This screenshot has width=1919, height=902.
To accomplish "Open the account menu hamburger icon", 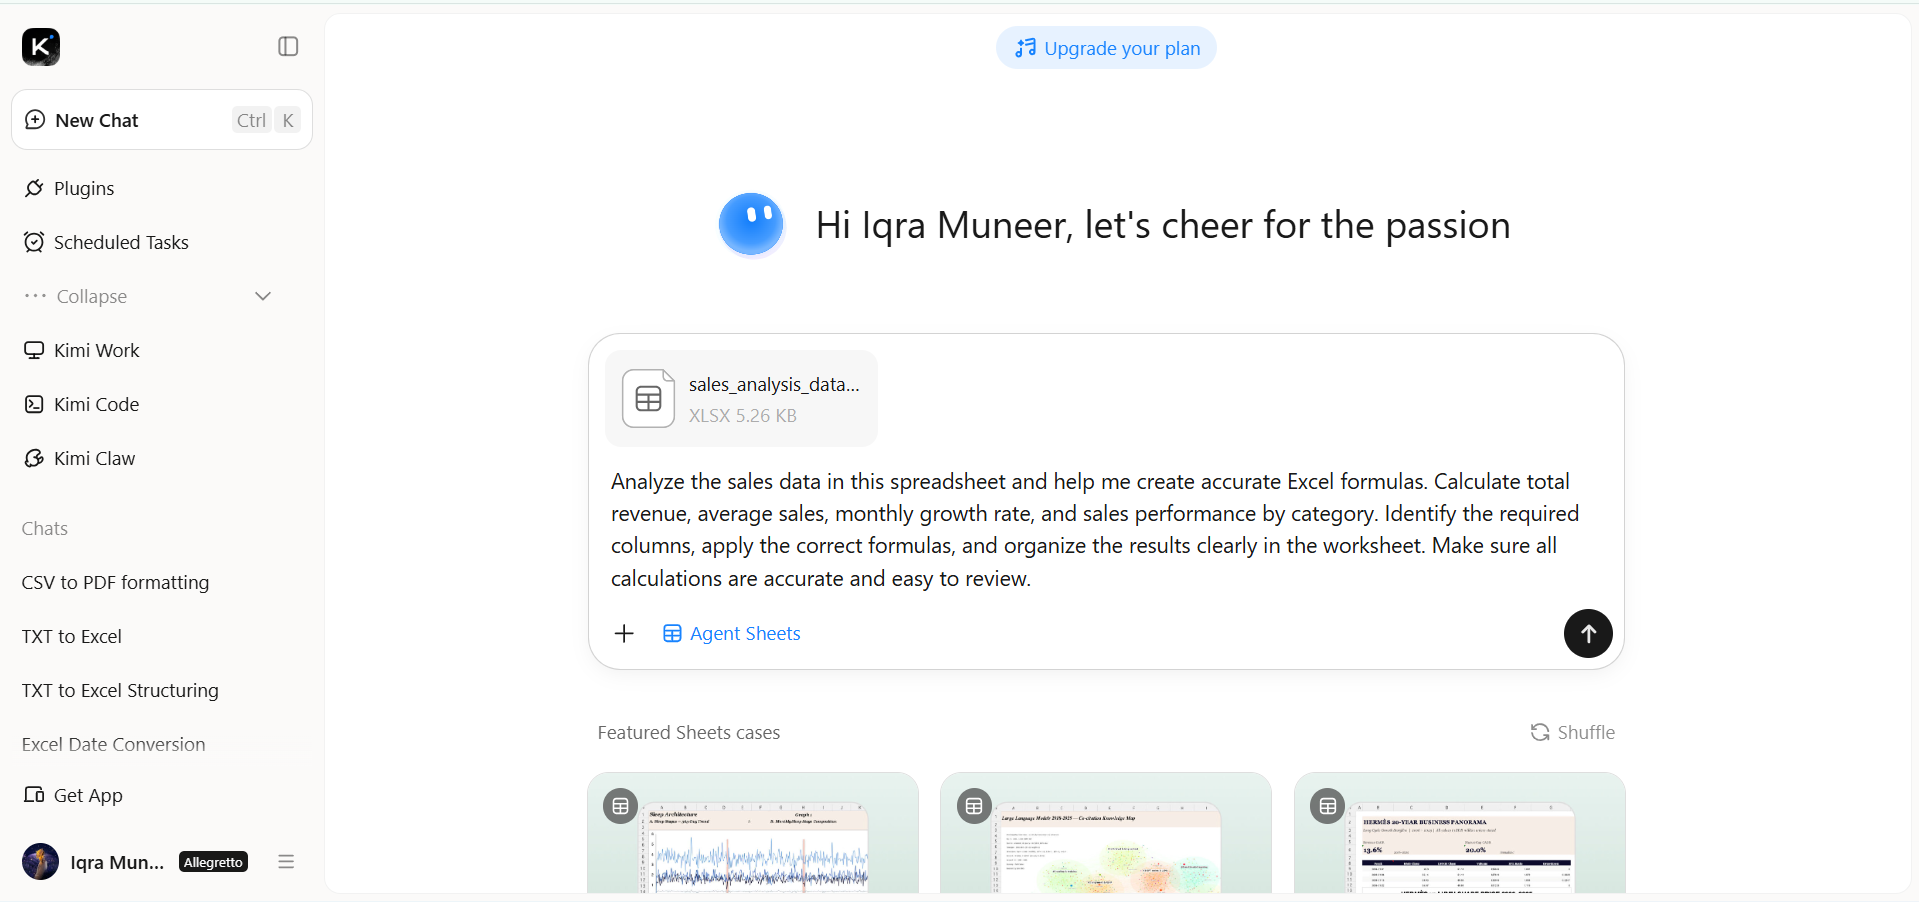I will [x=286, y=861].
